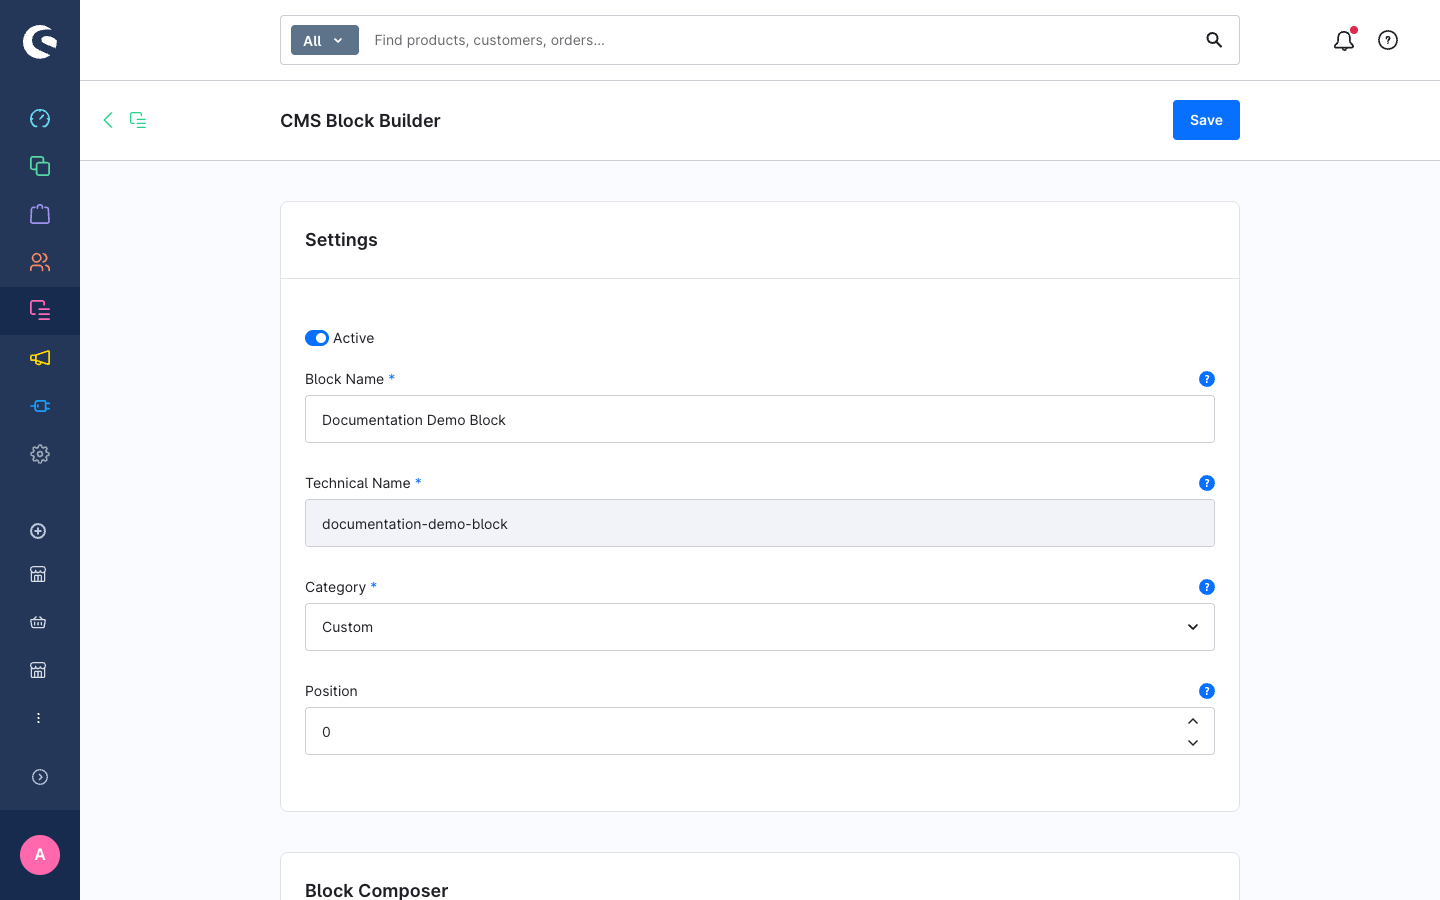Expand the sidebar with the arrow circle
The width and height of the screenshot is (1440, 900).
coord(40,777)
